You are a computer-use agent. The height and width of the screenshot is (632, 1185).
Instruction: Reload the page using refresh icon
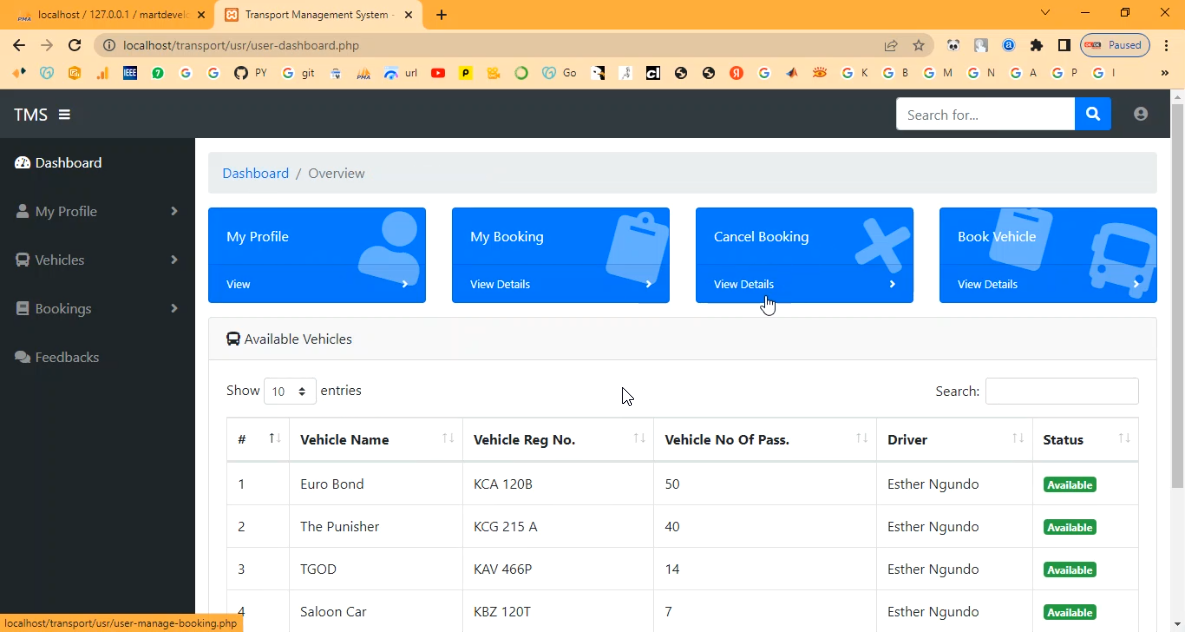tap(74, 45)
